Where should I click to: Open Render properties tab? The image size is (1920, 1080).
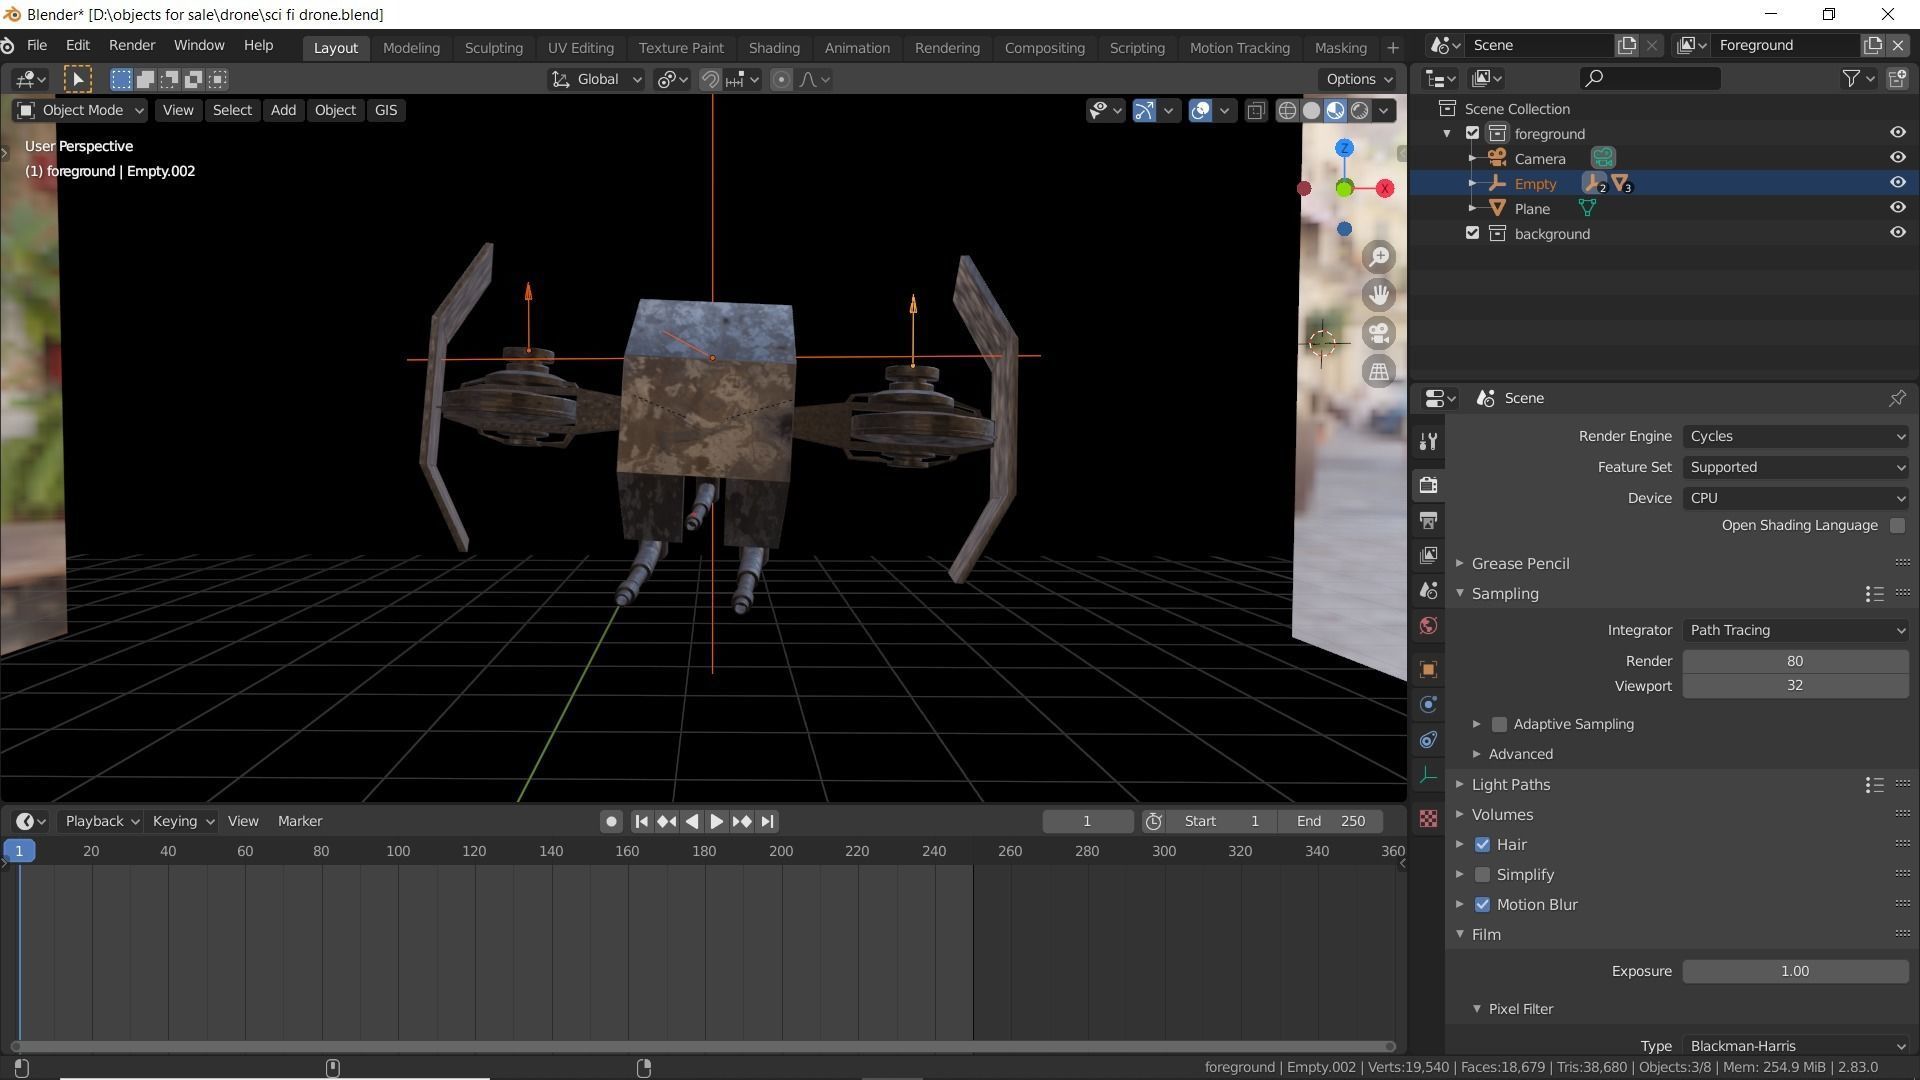tap(1428, 485)
